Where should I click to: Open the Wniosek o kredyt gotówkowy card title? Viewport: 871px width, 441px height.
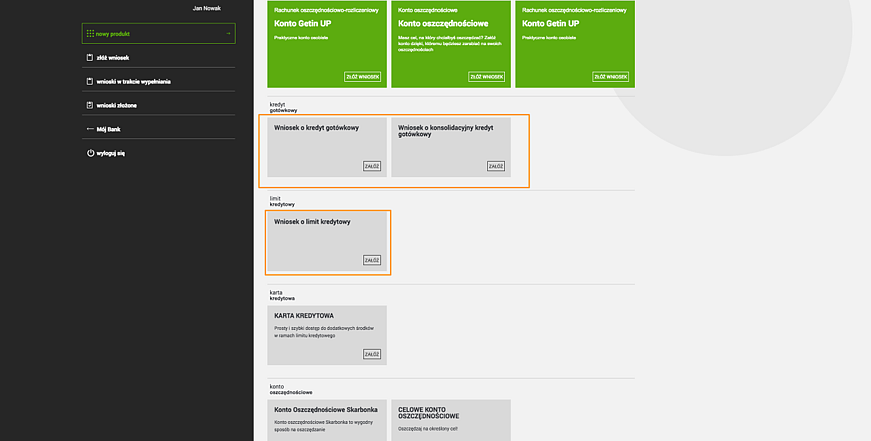pyautogui.click(x=317, y=128)
